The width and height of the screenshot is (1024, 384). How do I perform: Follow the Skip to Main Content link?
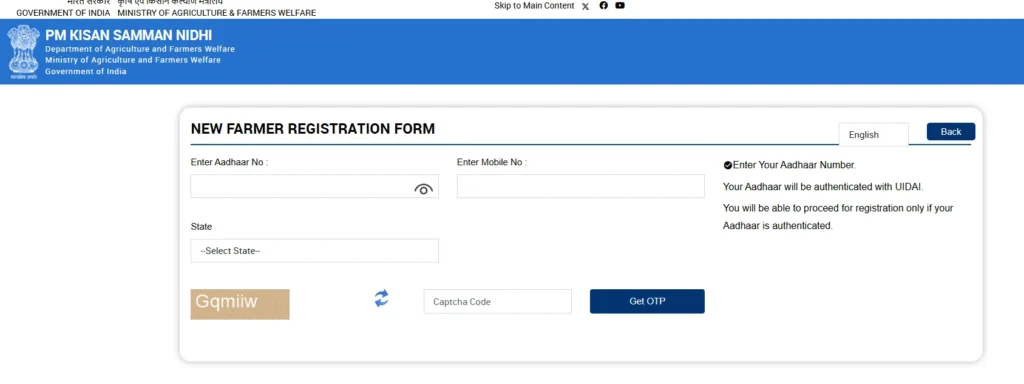tap(534, 6)
